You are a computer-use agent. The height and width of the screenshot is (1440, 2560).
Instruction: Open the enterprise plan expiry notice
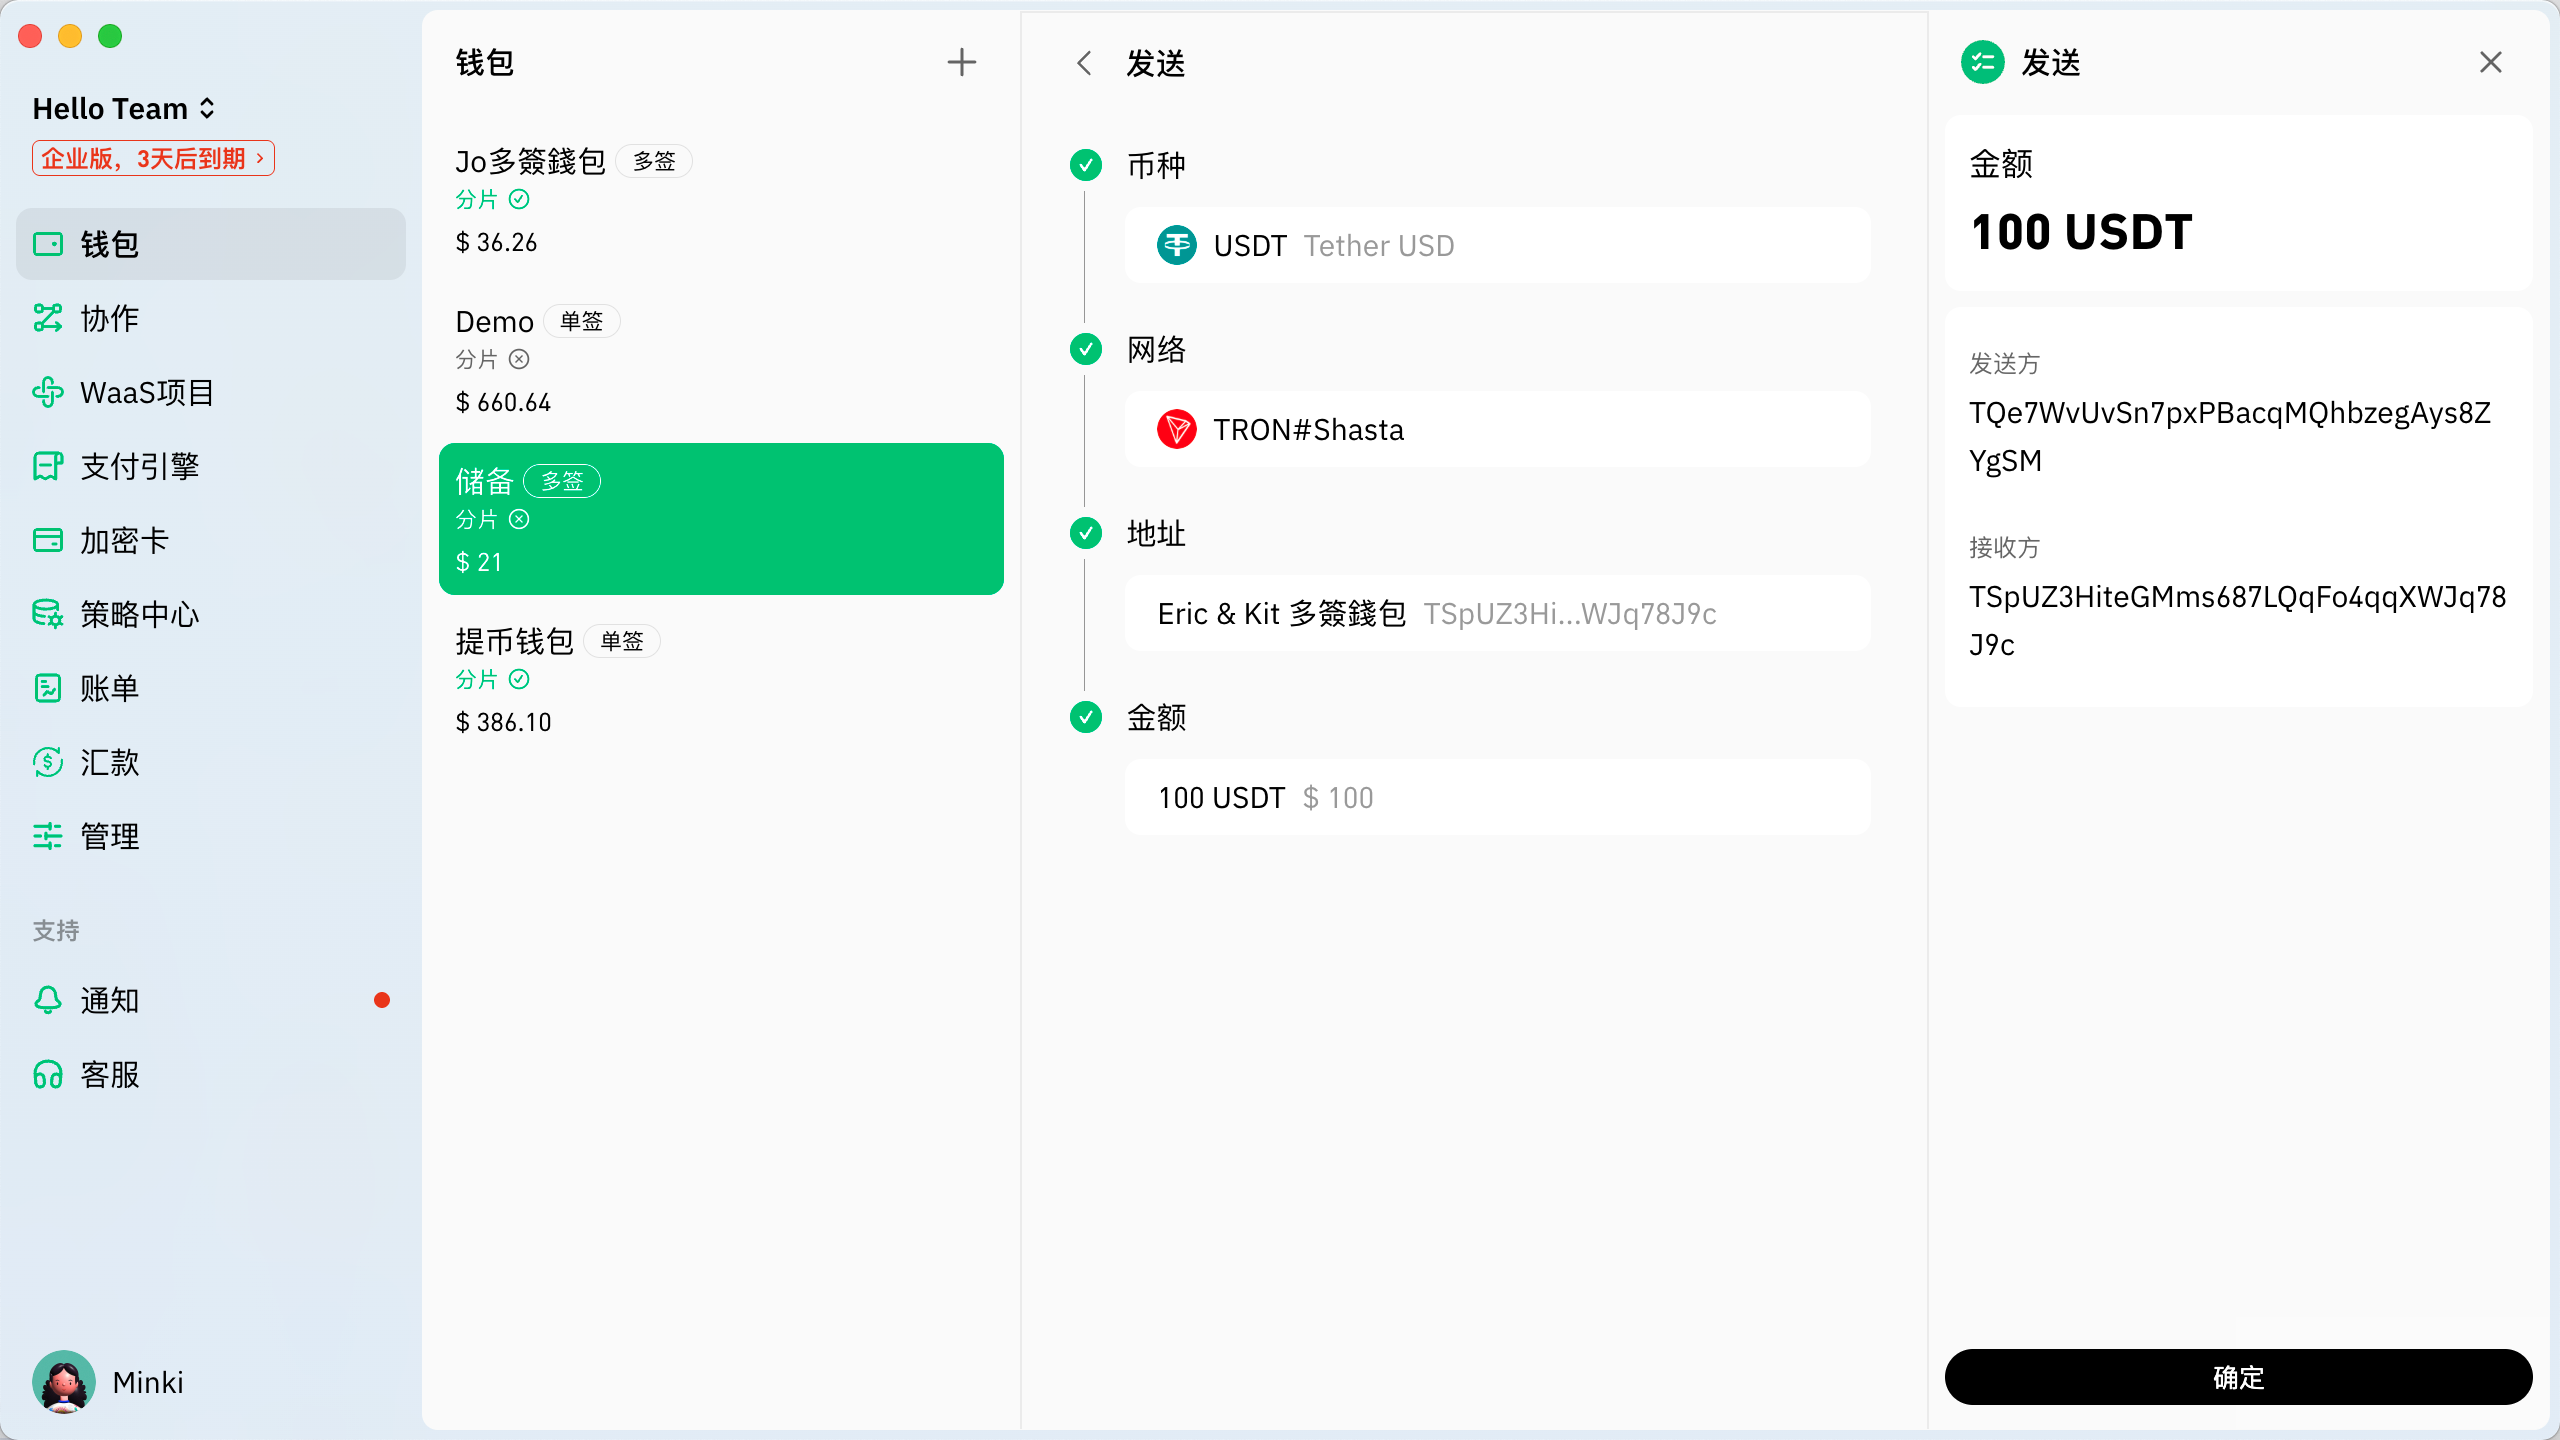[153, 158]
